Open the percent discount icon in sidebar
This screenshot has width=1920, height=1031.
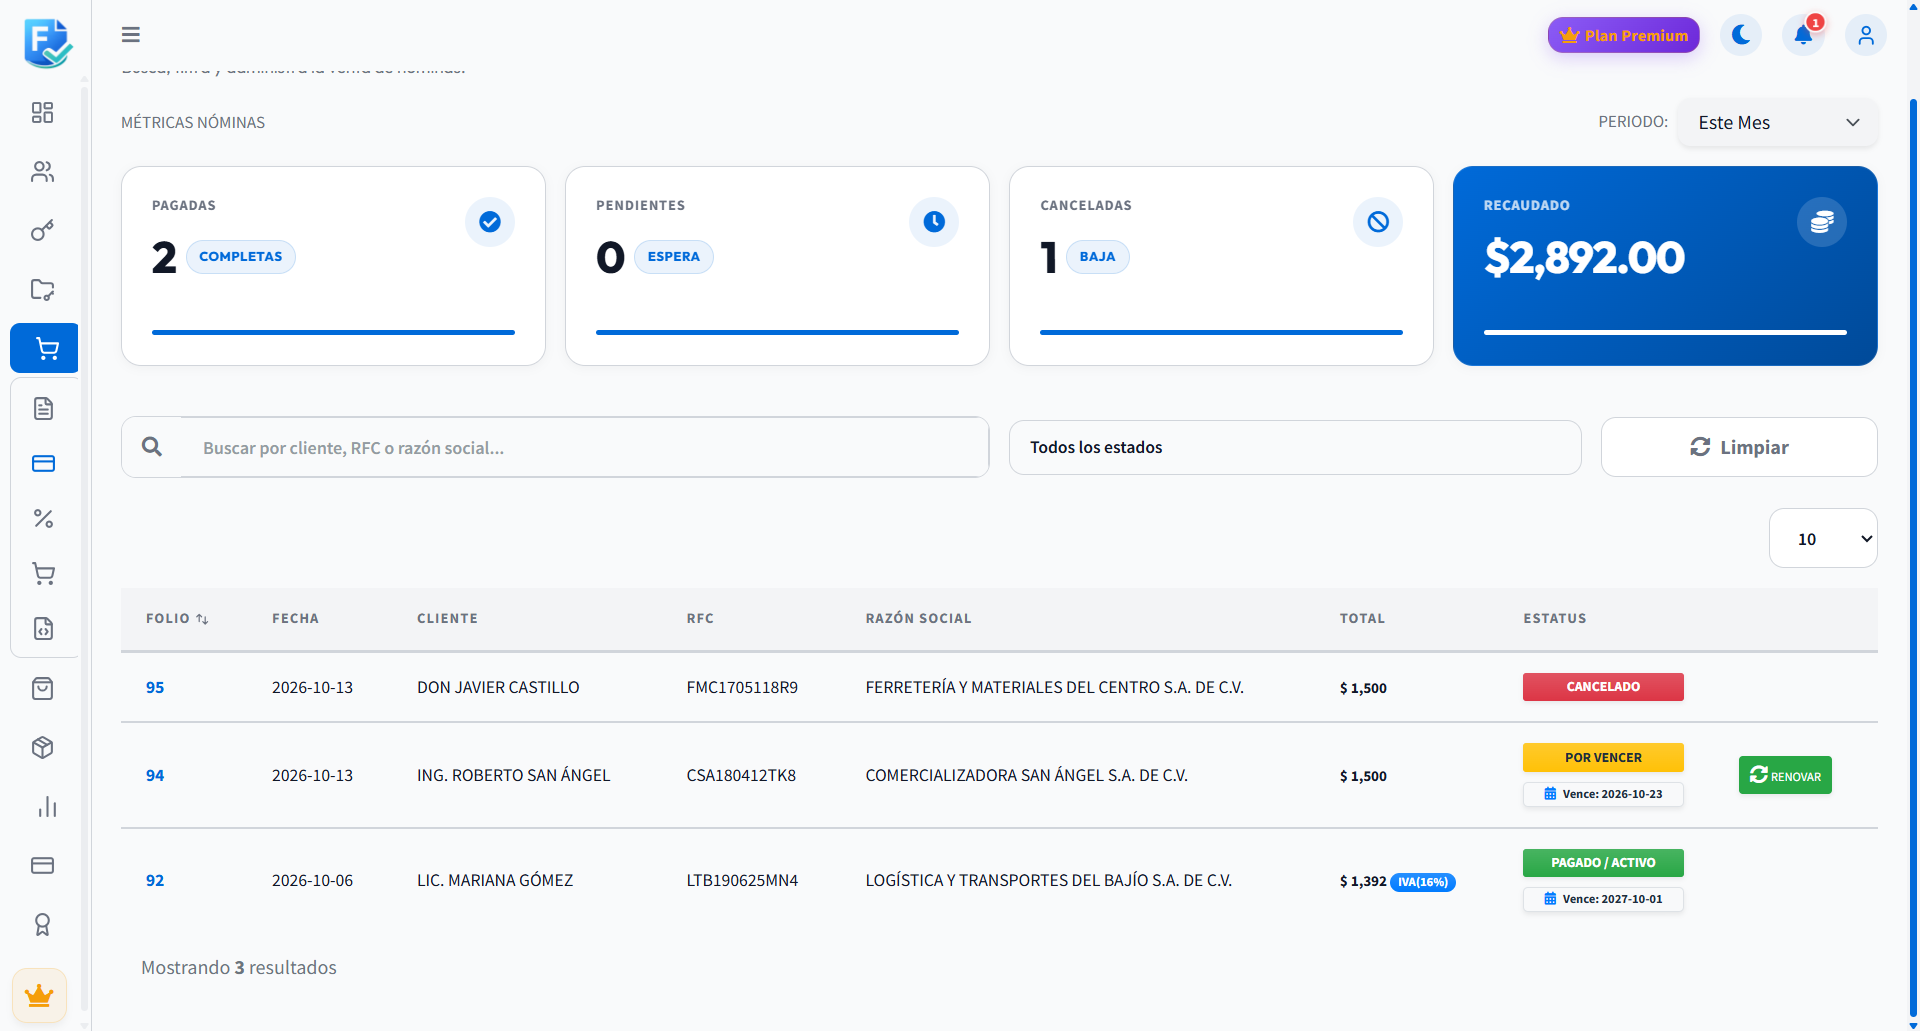[43, 518]
